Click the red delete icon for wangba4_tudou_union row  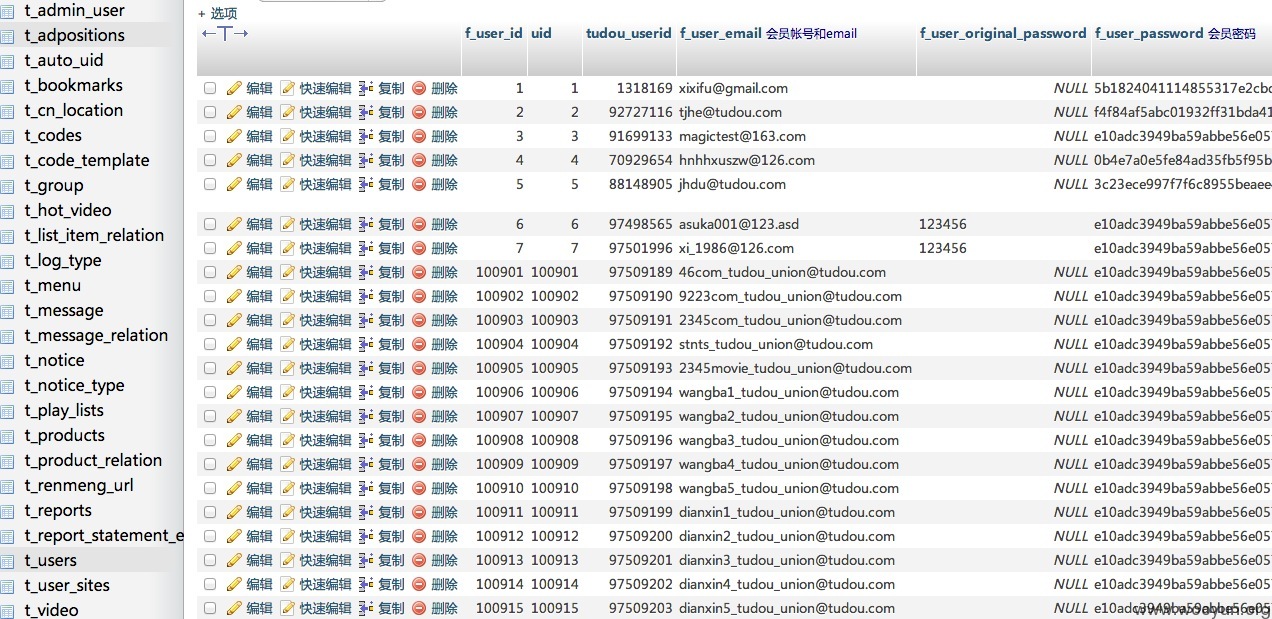point(419,464)
